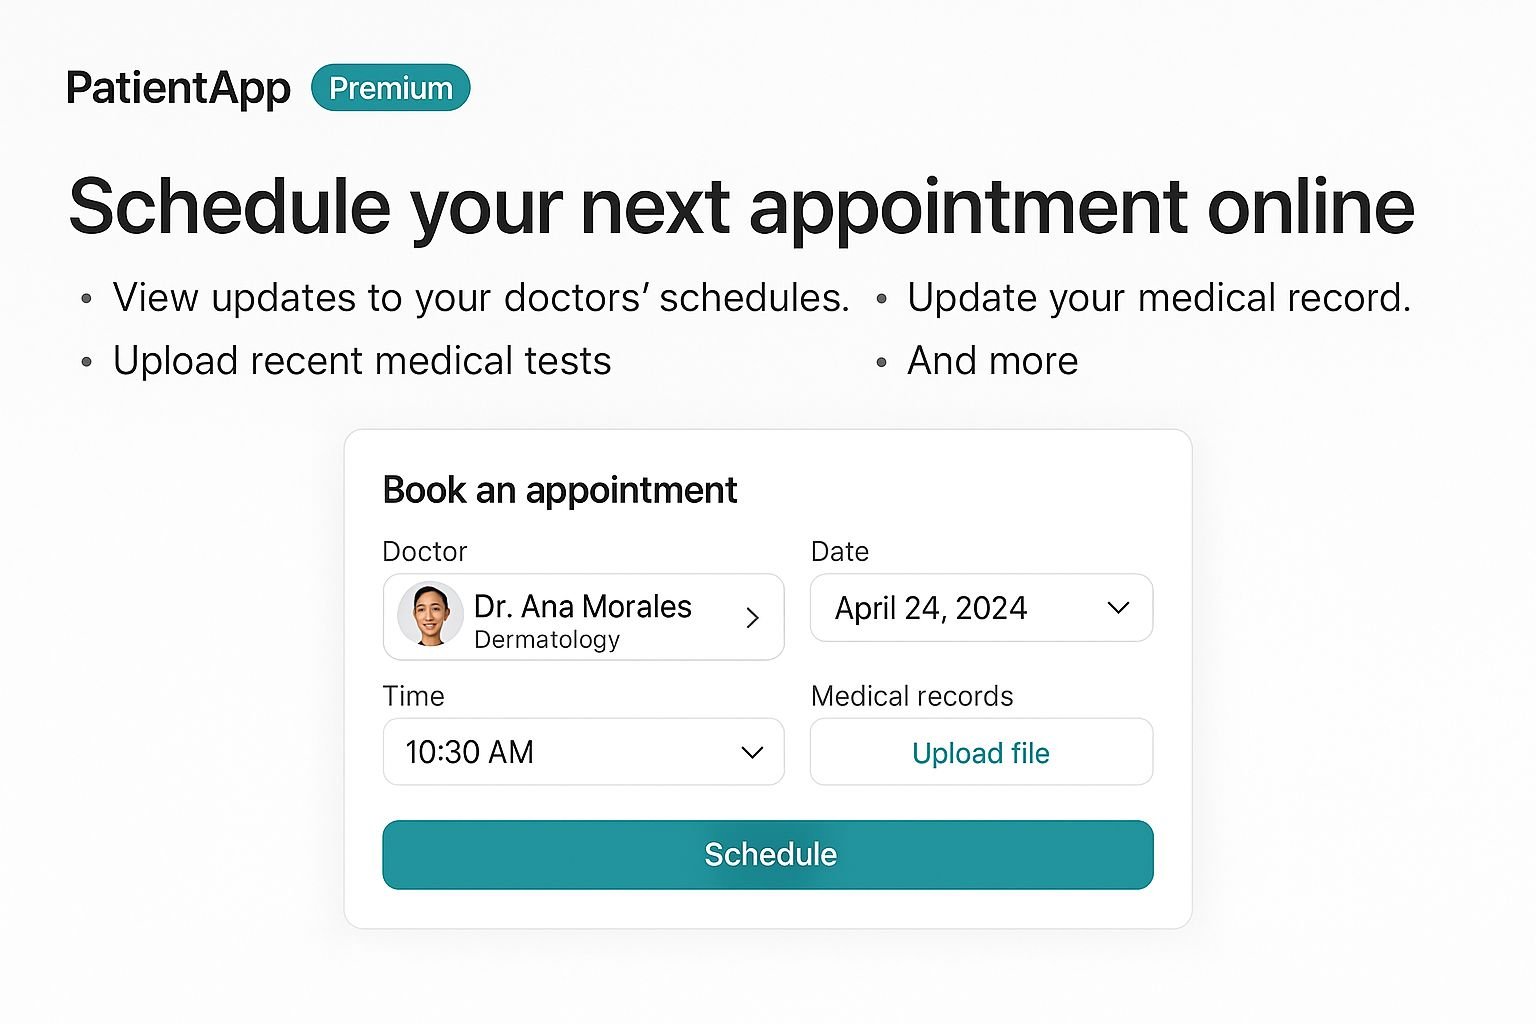This screenshot has height=1024, width=1536.
Task: Click the 'And more' bullet item
Action: (x=992, y=361)
